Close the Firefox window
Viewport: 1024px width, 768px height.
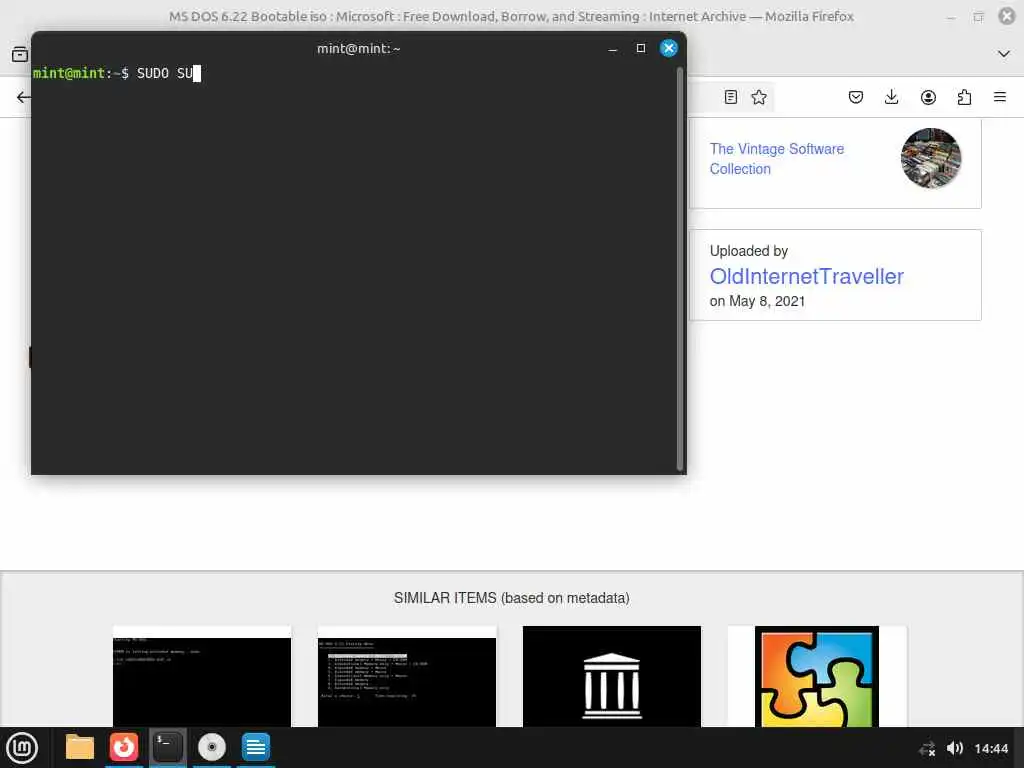point(1007,16)
